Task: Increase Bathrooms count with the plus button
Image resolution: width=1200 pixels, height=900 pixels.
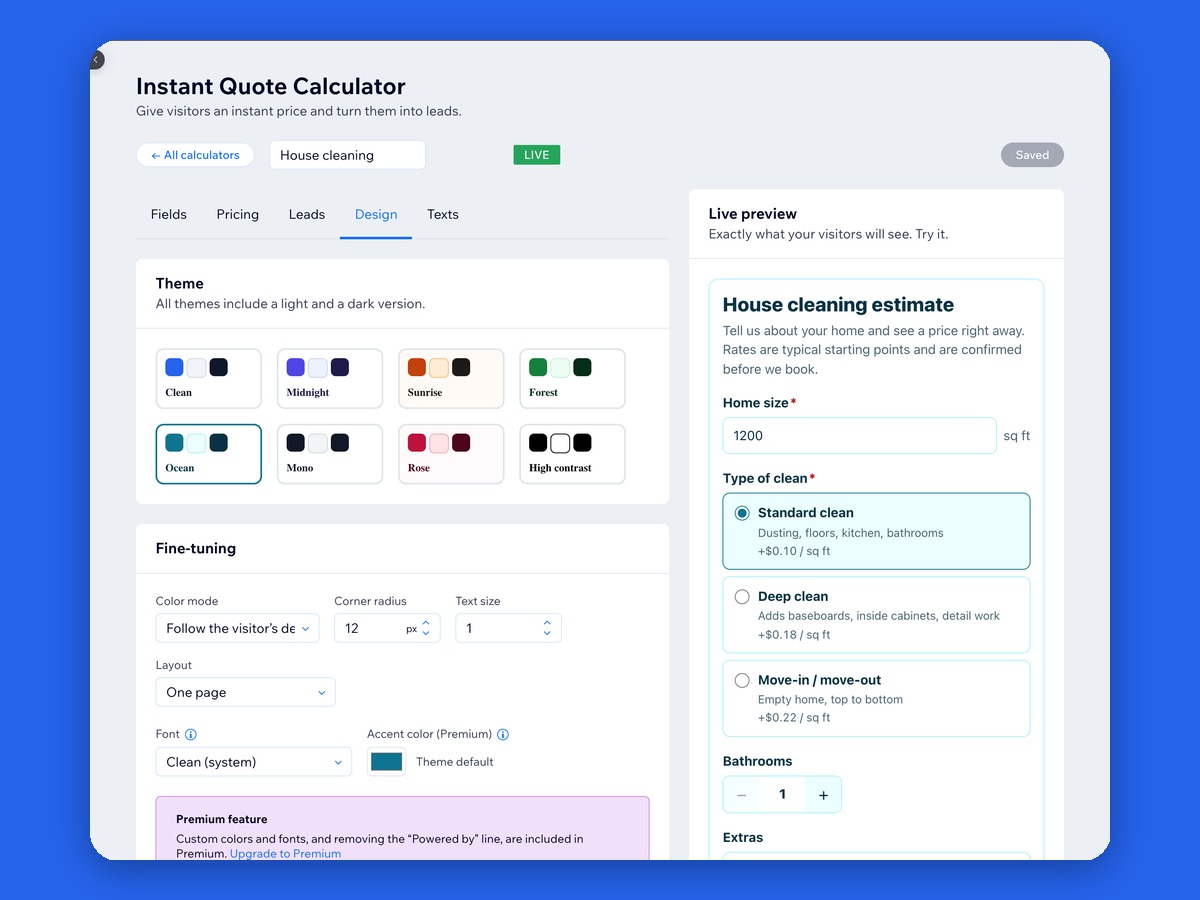Action: pos(823,795)
